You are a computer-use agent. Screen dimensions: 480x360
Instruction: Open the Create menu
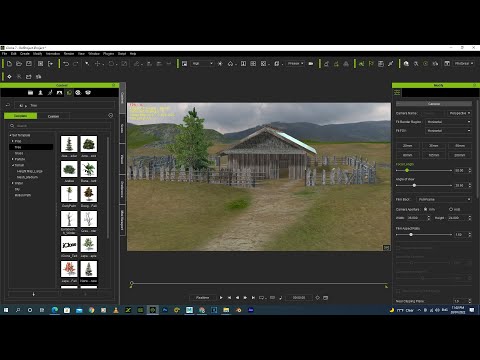(x=25, y=54)
